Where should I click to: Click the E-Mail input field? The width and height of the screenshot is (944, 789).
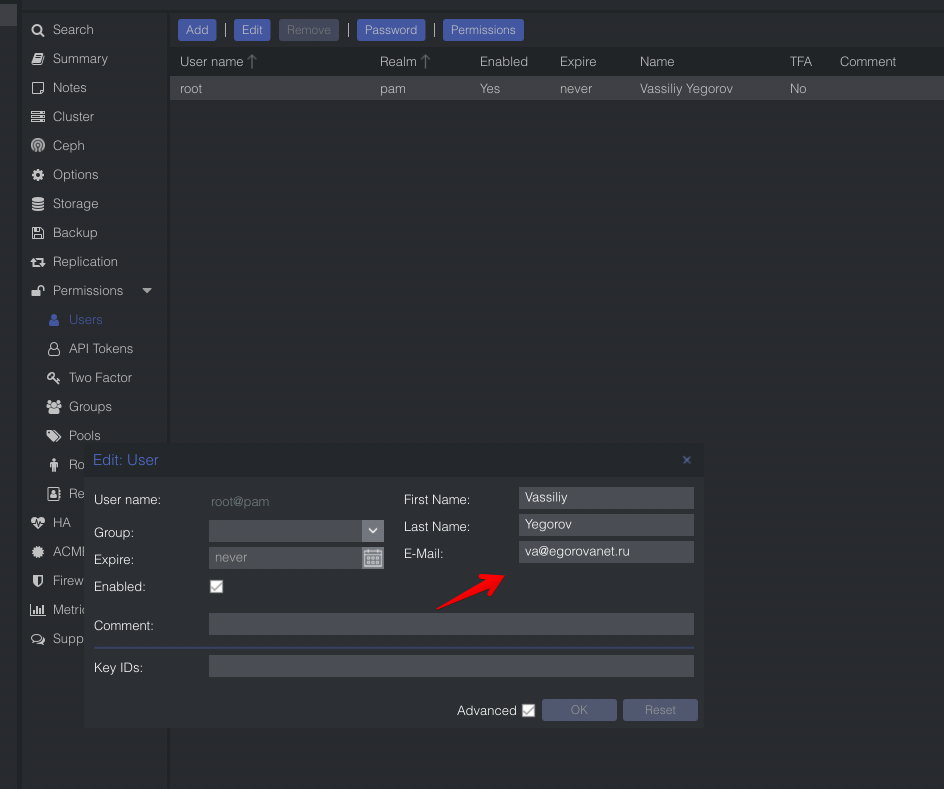pos(606,552)
